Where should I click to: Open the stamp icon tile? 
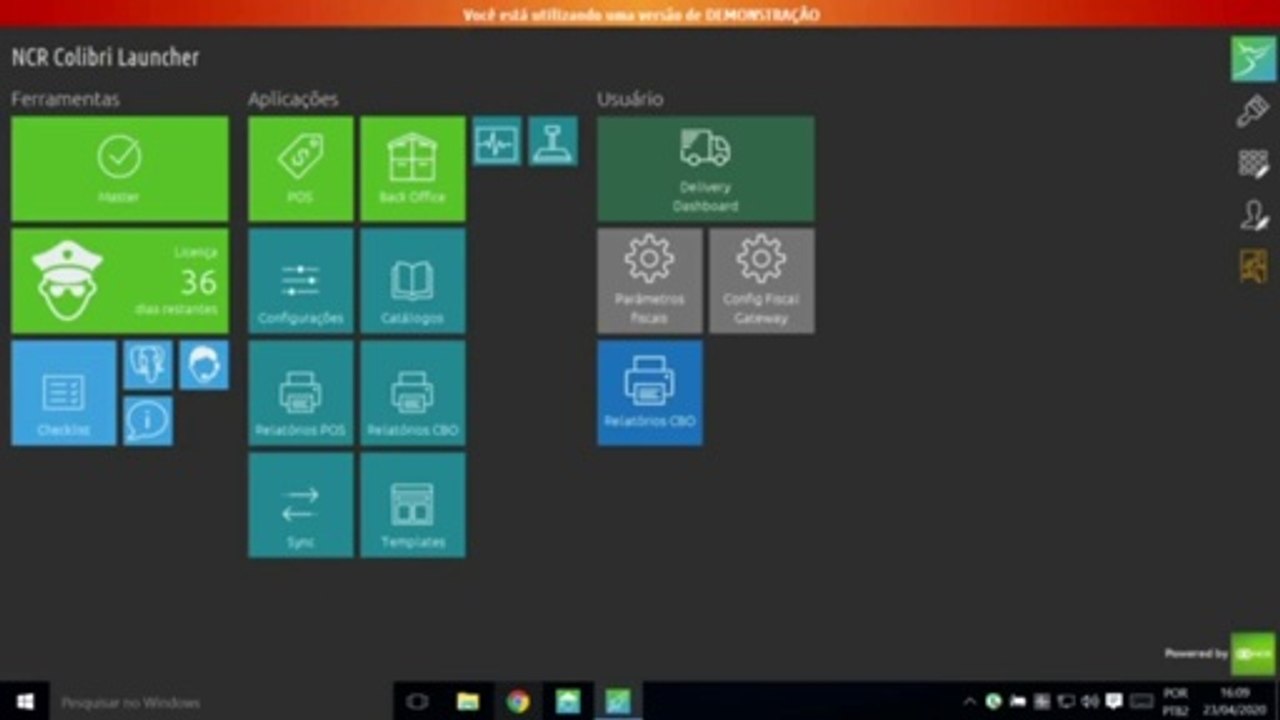coord(553,141)
